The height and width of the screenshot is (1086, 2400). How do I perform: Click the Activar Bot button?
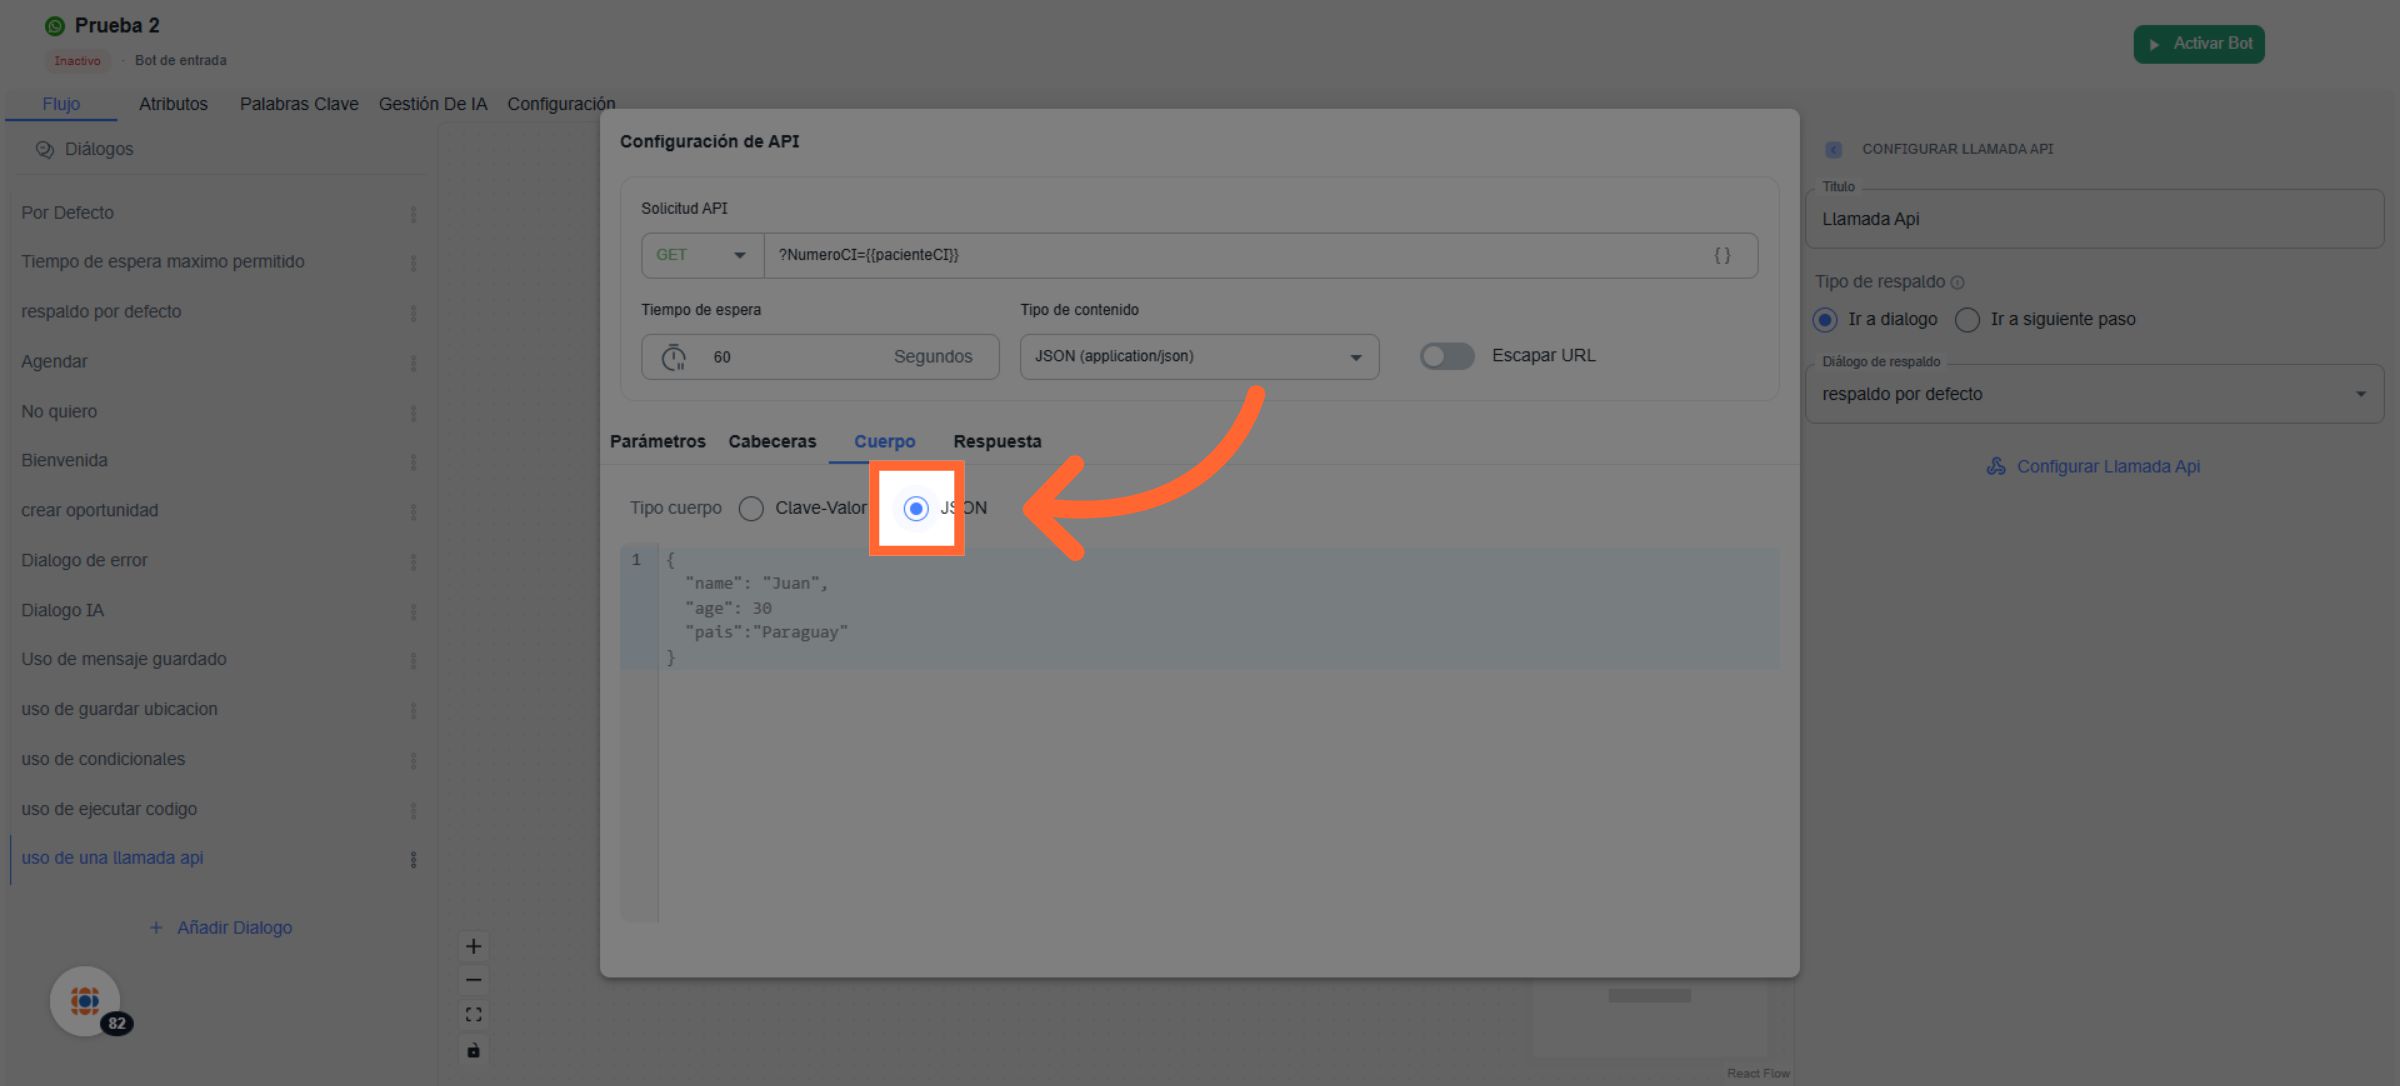(x=2198, y=44)
